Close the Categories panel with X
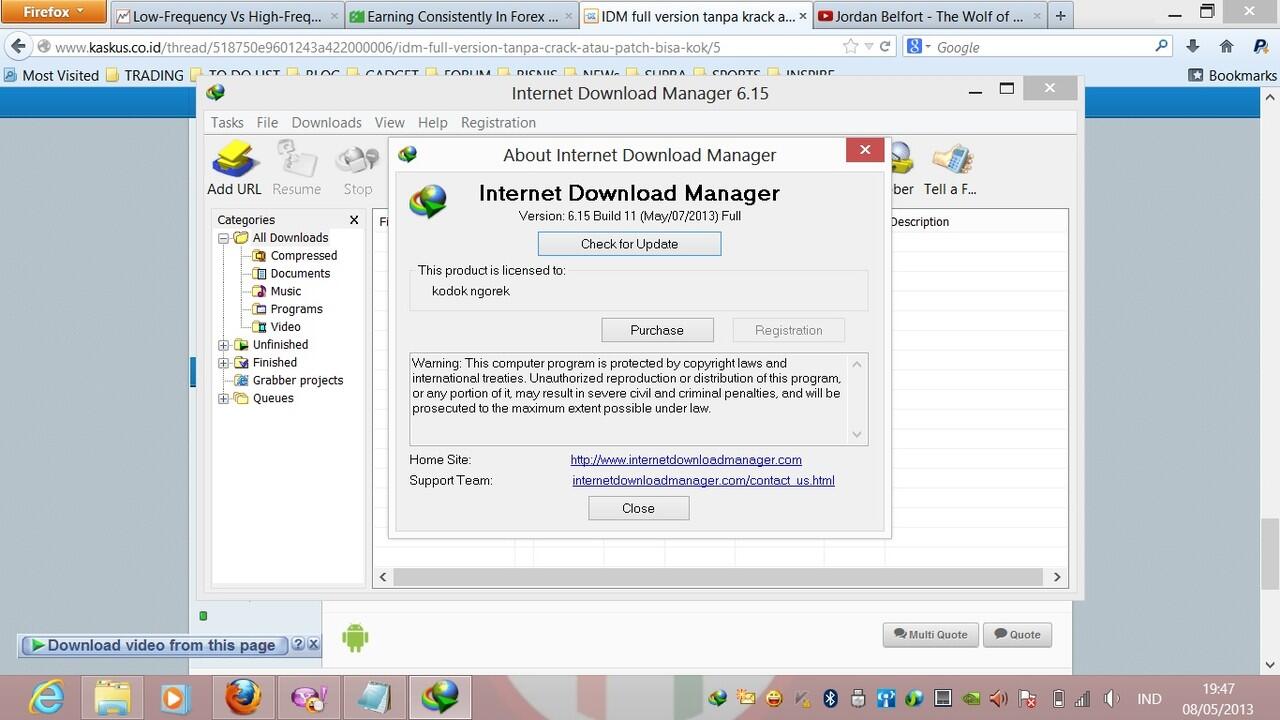This screenshot has height=720, width=1280. click(x=354, y=220)
